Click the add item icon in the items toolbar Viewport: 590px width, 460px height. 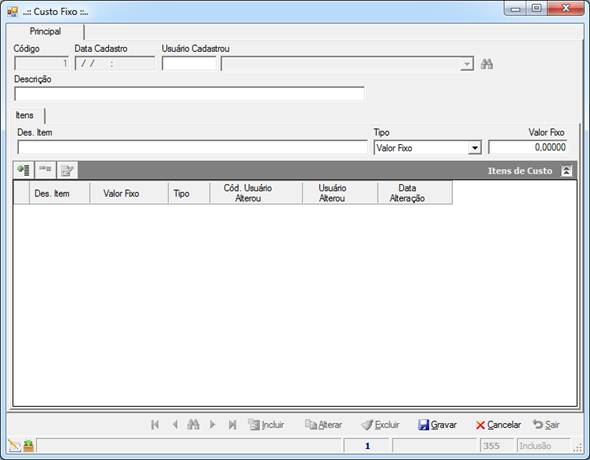pyautogui.click(x=24, y=170)
